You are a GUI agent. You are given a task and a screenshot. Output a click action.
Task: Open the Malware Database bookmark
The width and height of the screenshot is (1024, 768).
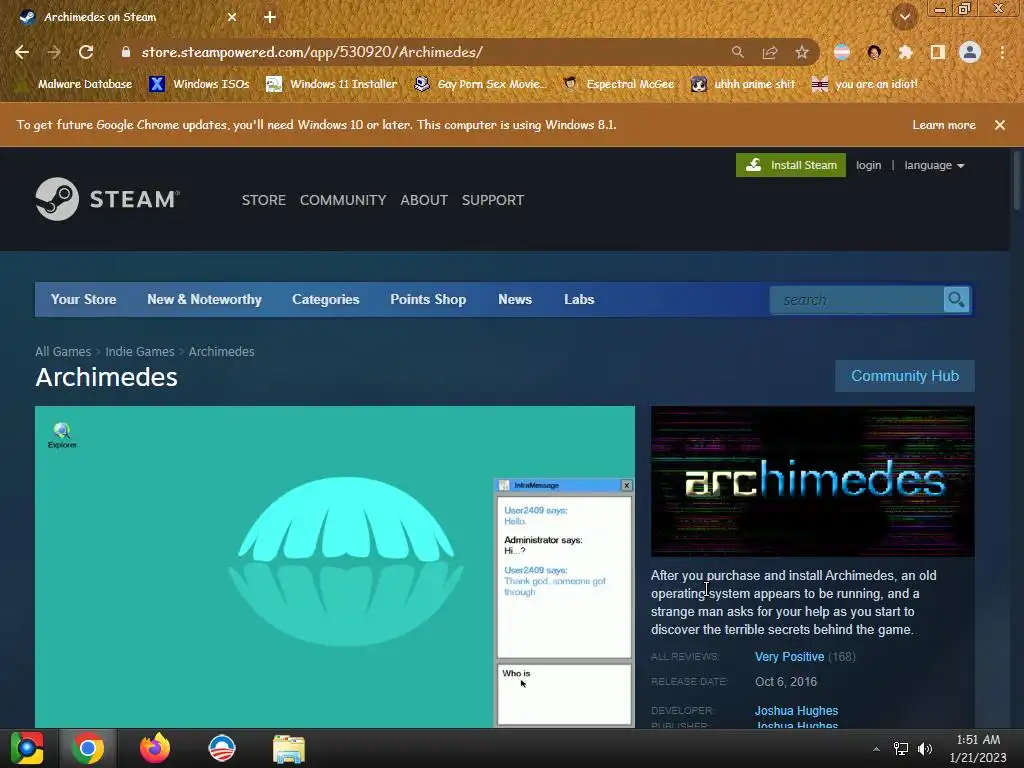pos(76,84)
